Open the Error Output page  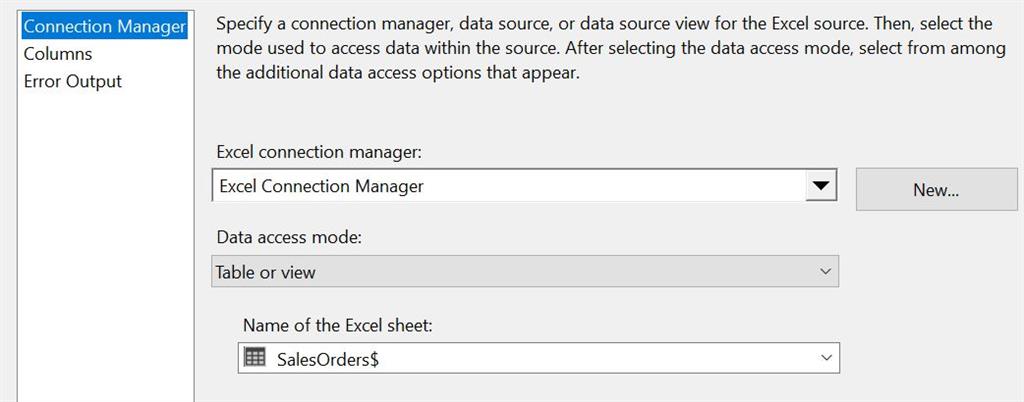click(72, 82)
